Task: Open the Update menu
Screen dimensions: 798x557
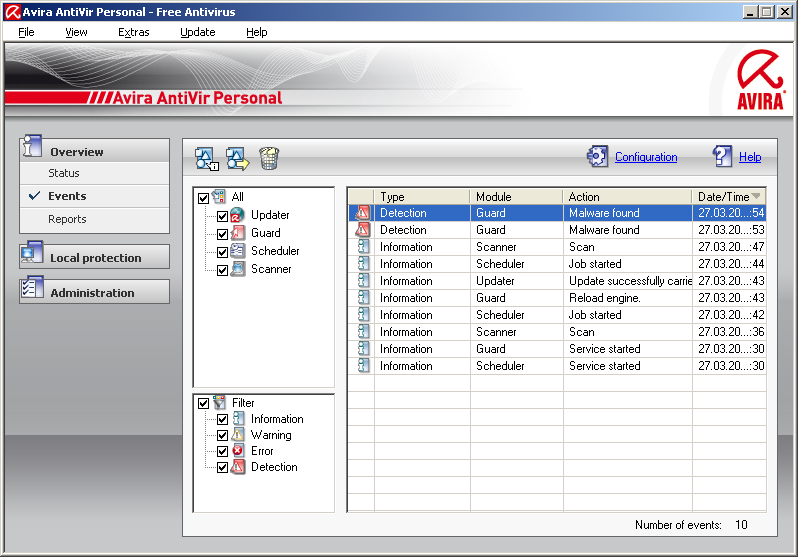Action: (197, 32)
